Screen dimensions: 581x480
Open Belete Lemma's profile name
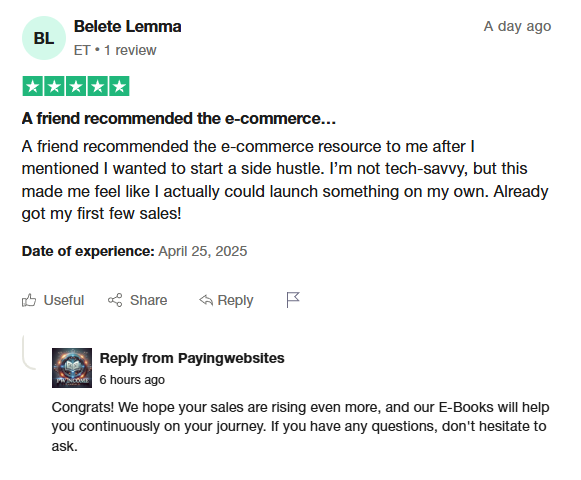tap(127, 27)
